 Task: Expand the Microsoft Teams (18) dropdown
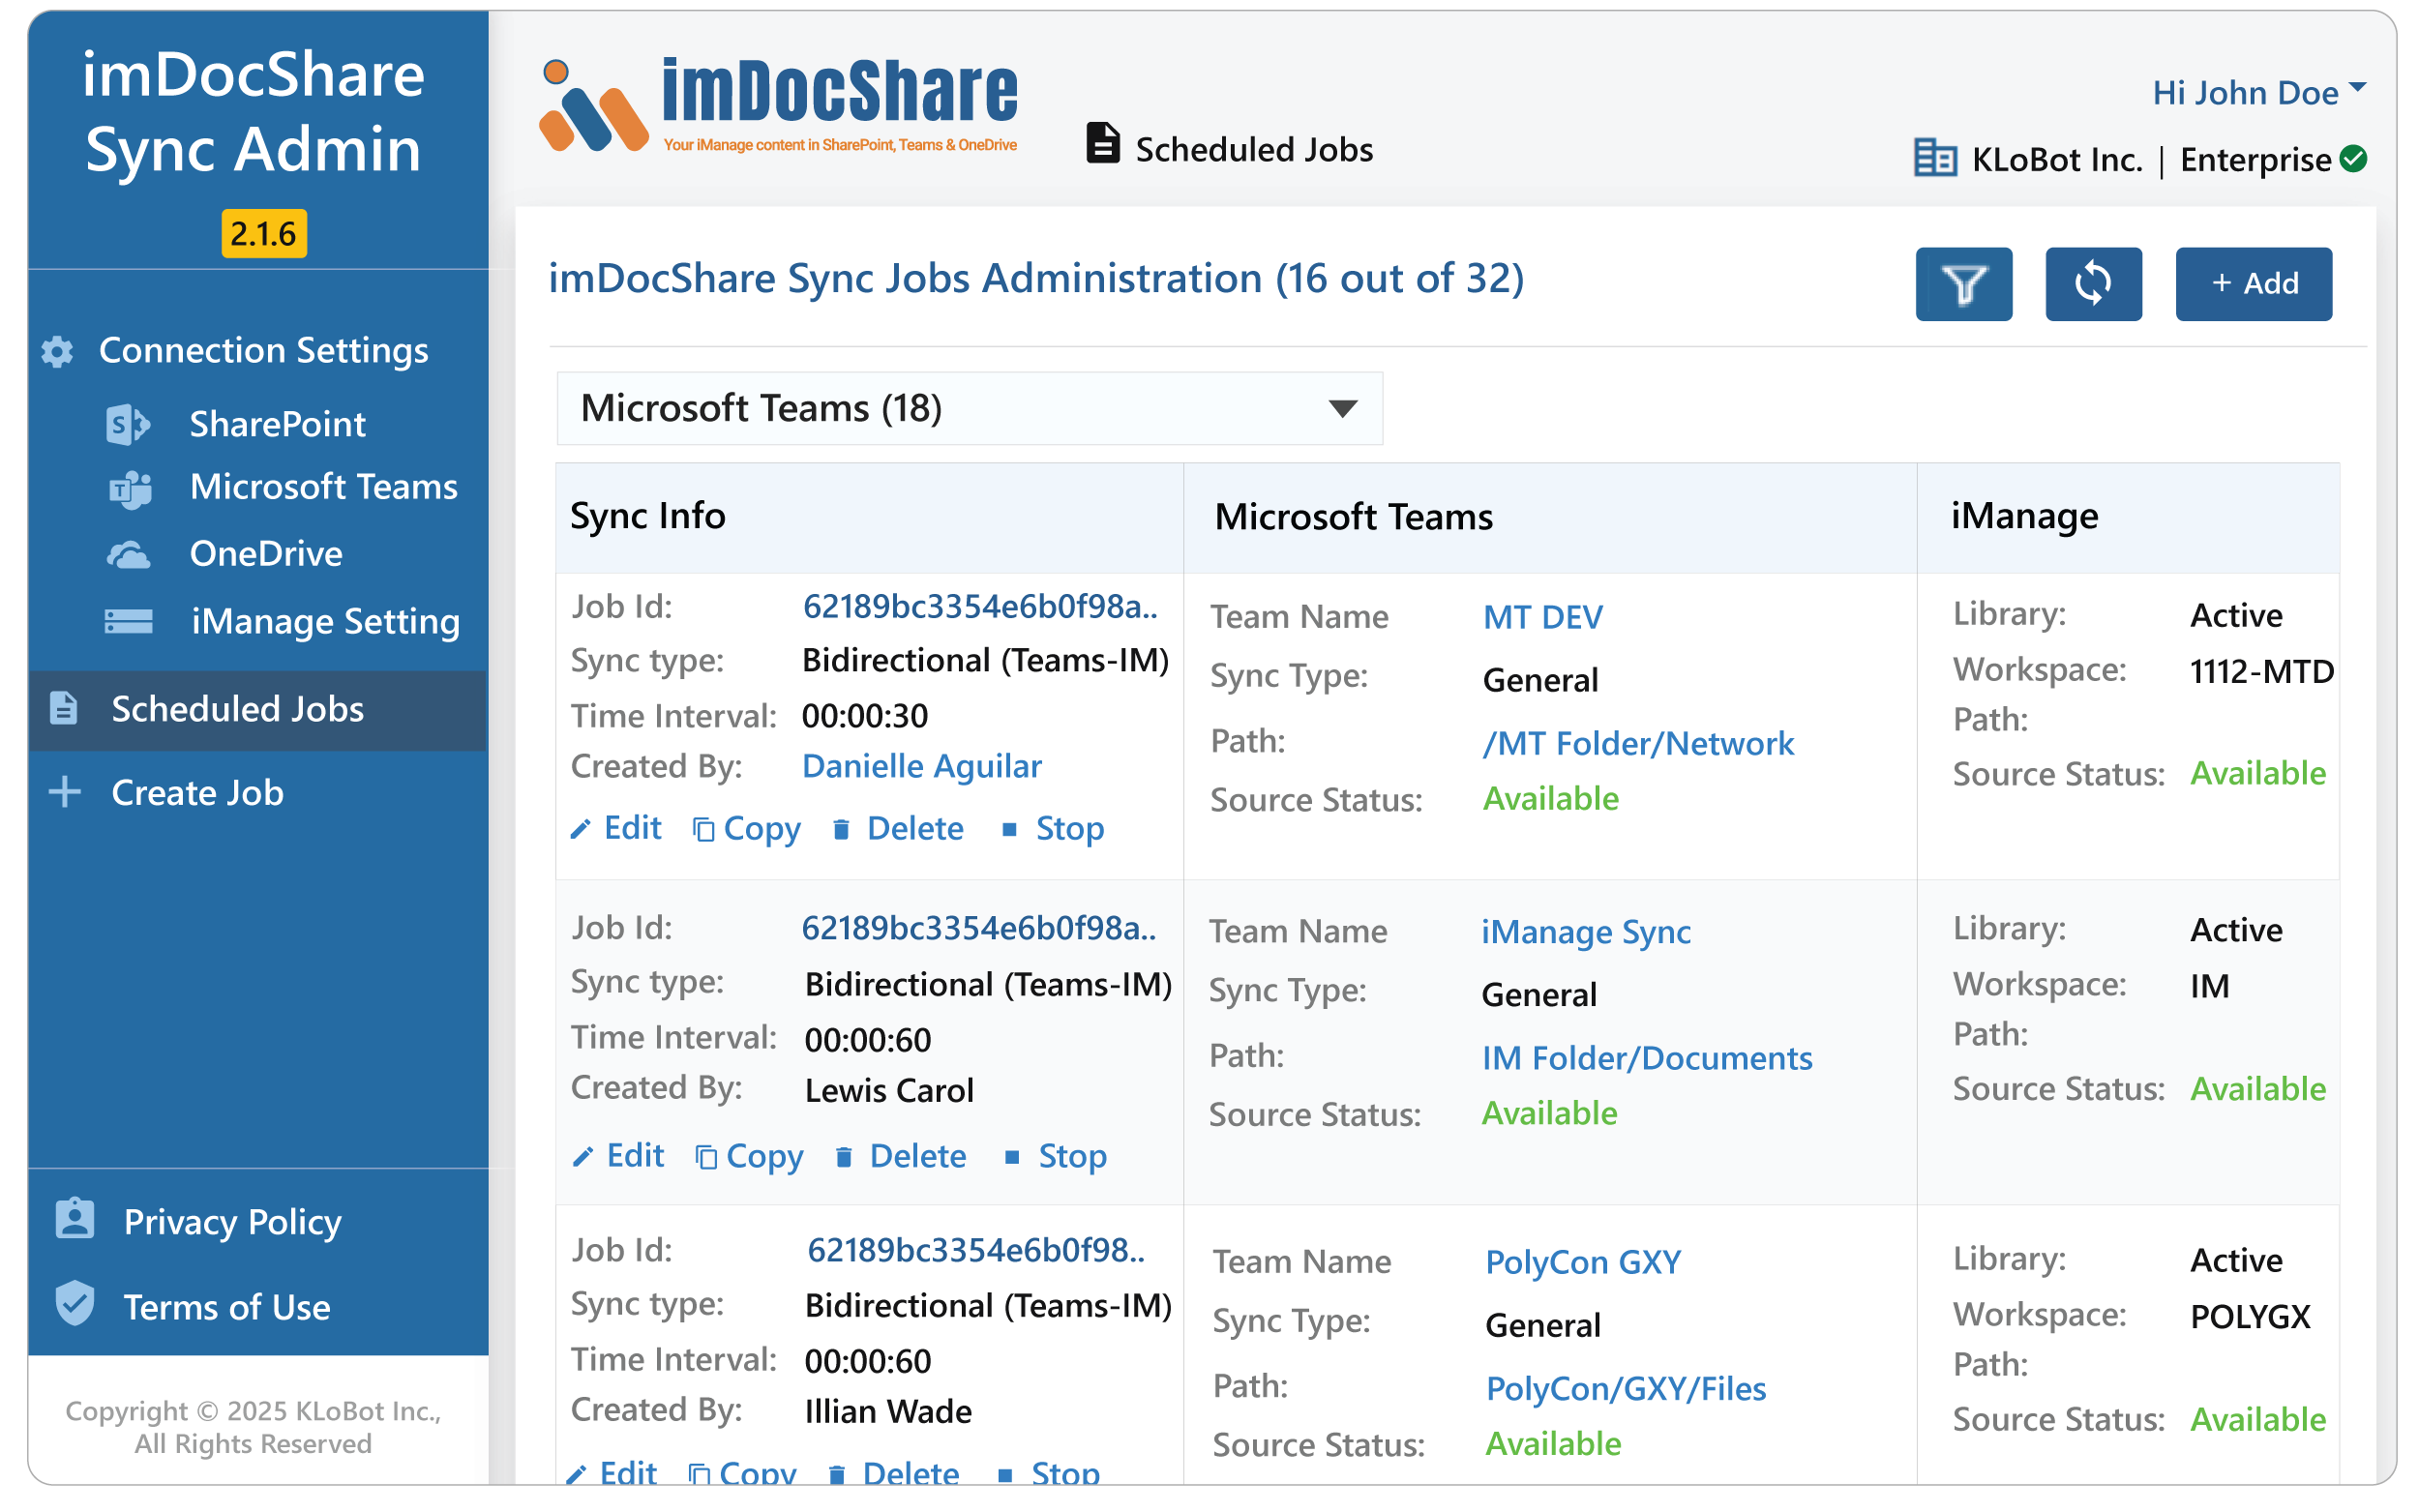(969, 408)
